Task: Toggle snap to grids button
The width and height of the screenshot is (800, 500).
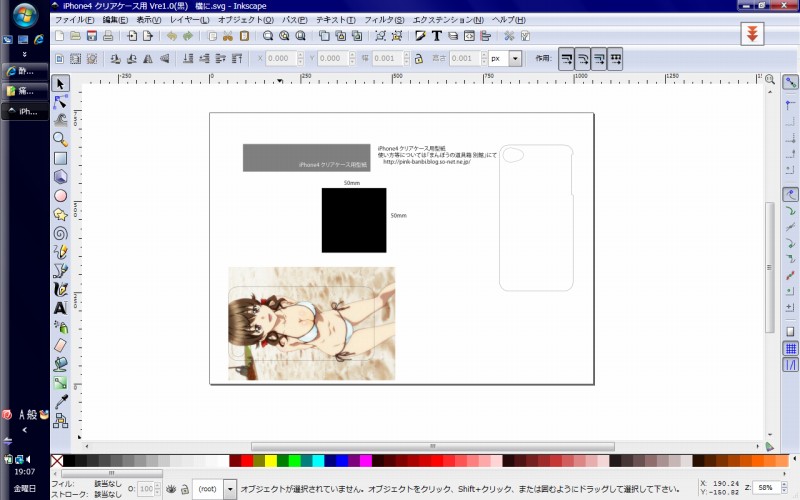Action: coord(790,348)
